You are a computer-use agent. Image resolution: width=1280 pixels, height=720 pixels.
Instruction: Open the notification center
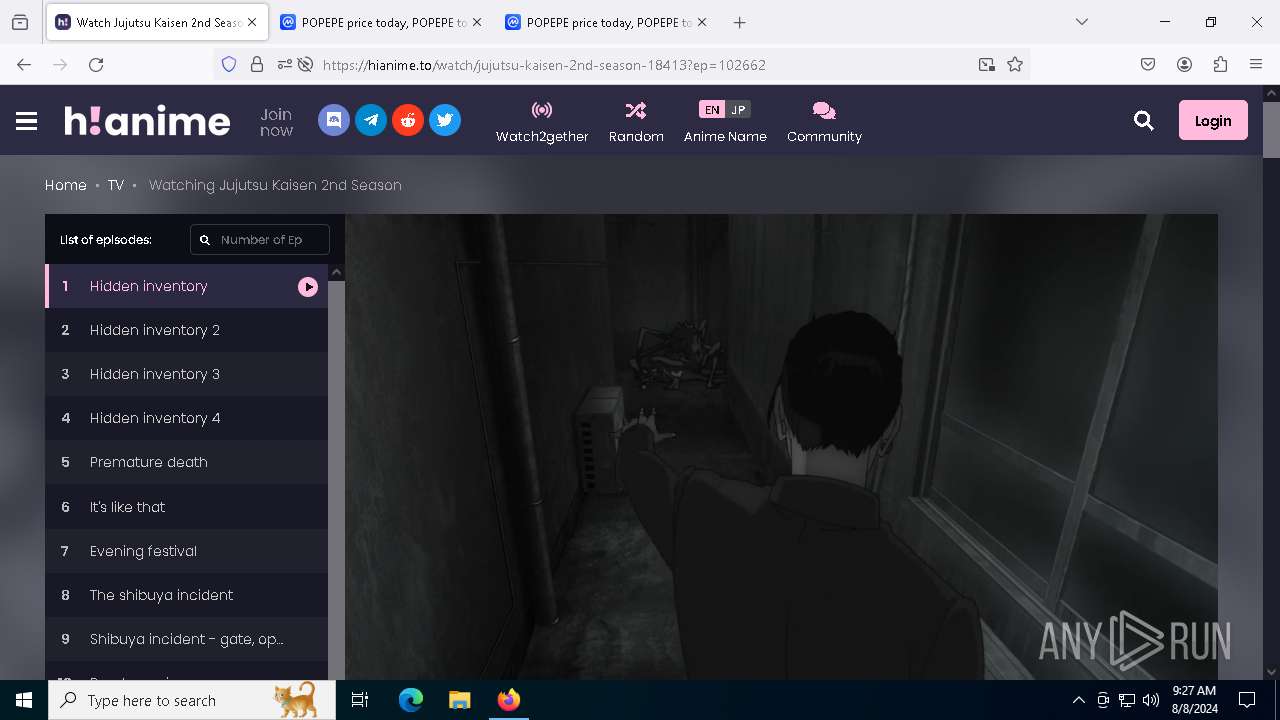[1247, 700]
